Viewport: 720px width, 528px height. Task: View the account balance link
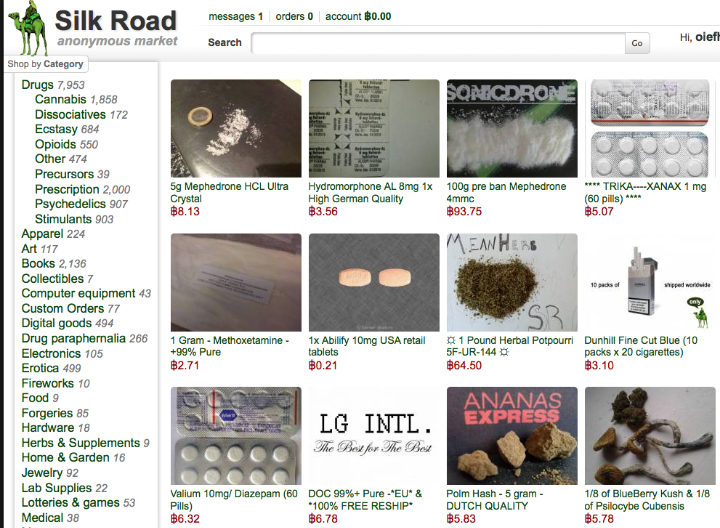click(x=358, y=17)
